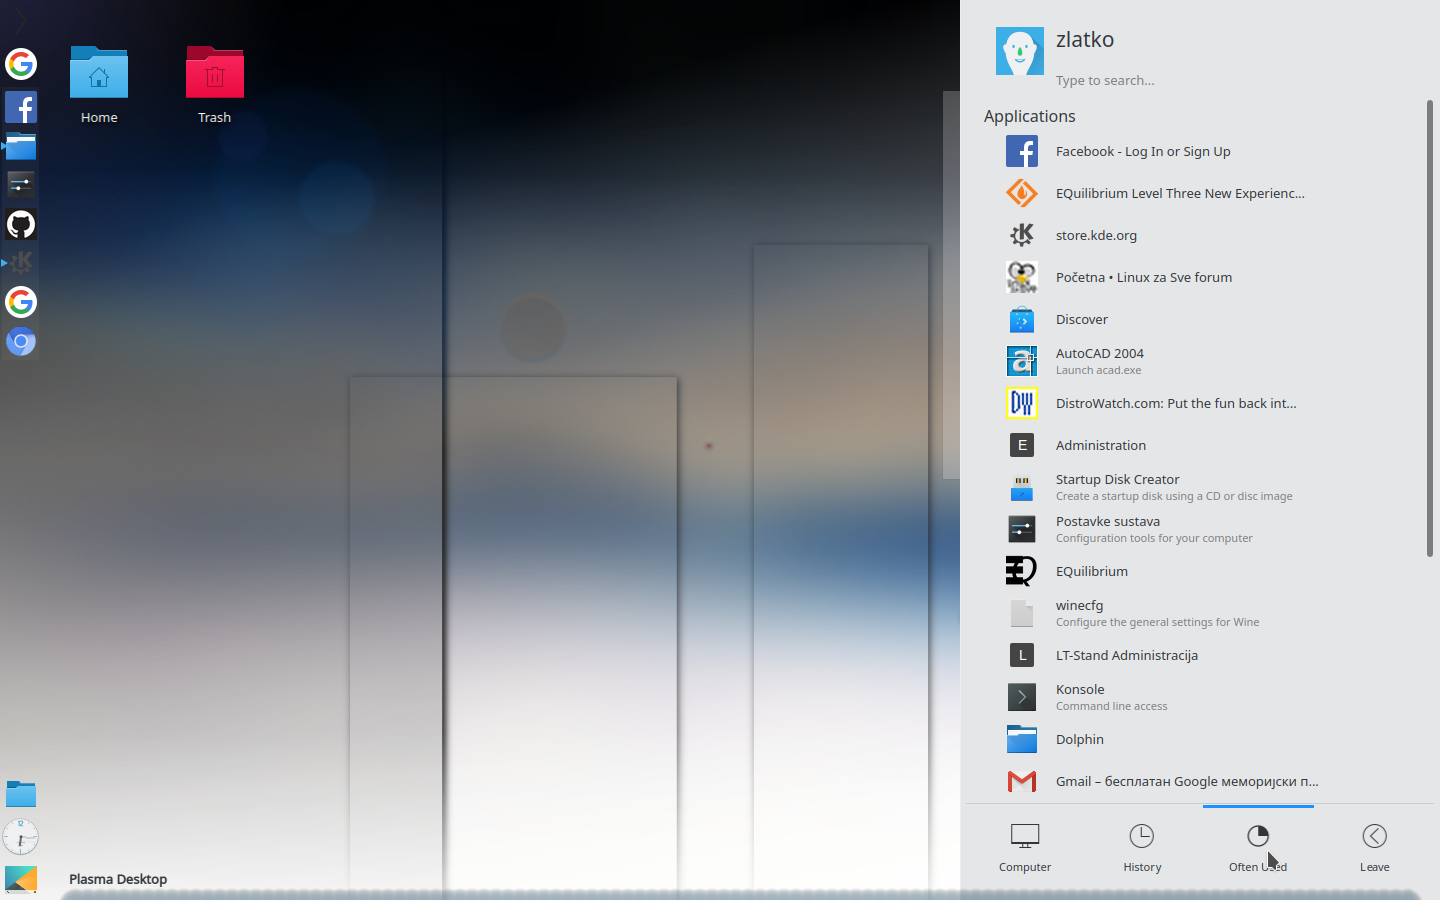The height and width of the screenshot is (900, 1440).
Task: Open the Trash folder on desktop
Action: pos(215,85)
